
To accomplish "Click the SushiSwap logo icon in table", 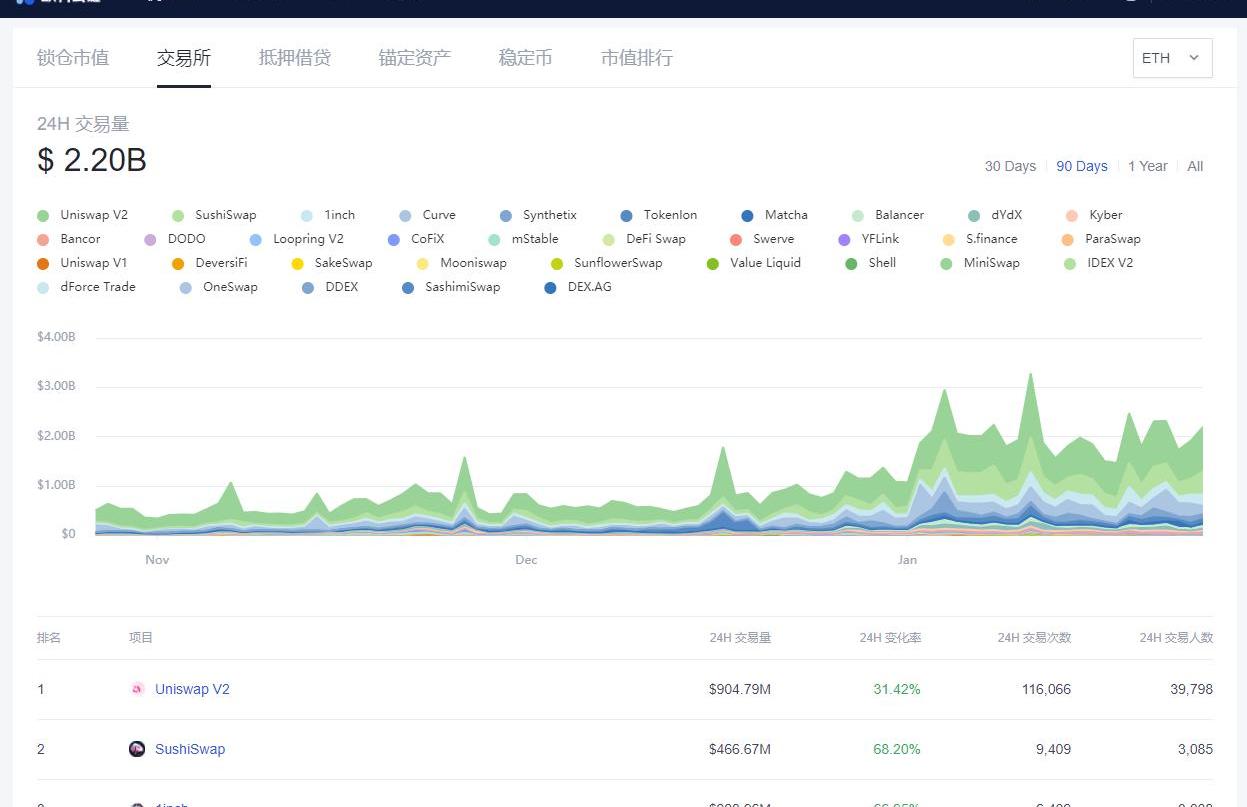I will tap(137, 749).
